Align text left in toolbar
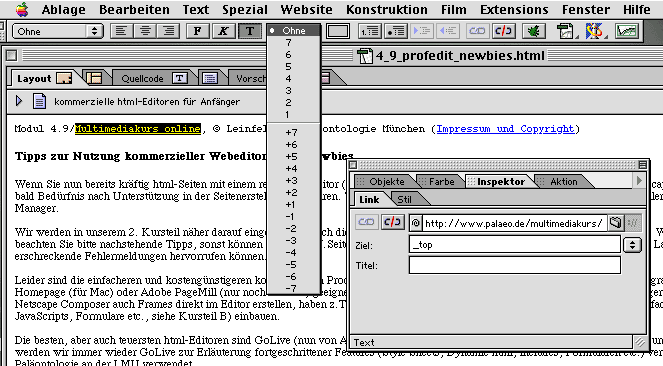The height and width of the screenshot is (366, 663). pos(121,31)
